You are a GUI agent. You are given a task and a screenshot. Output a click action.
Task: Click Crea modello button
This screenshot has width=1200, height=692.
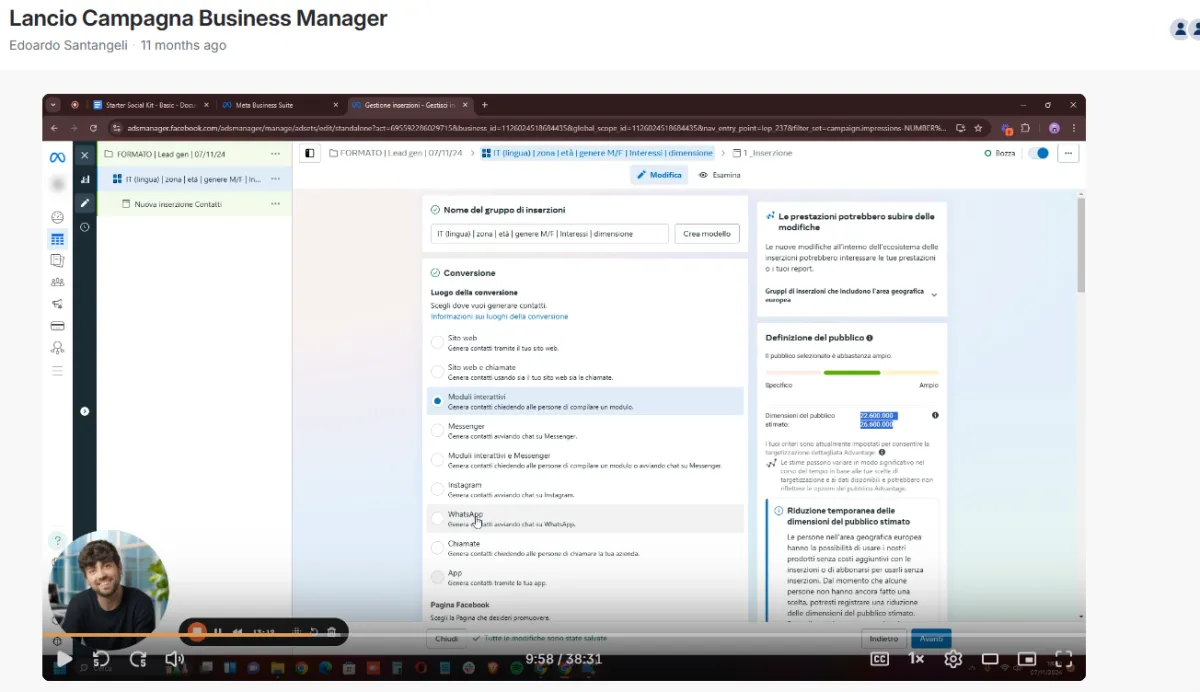pos(707,233)
